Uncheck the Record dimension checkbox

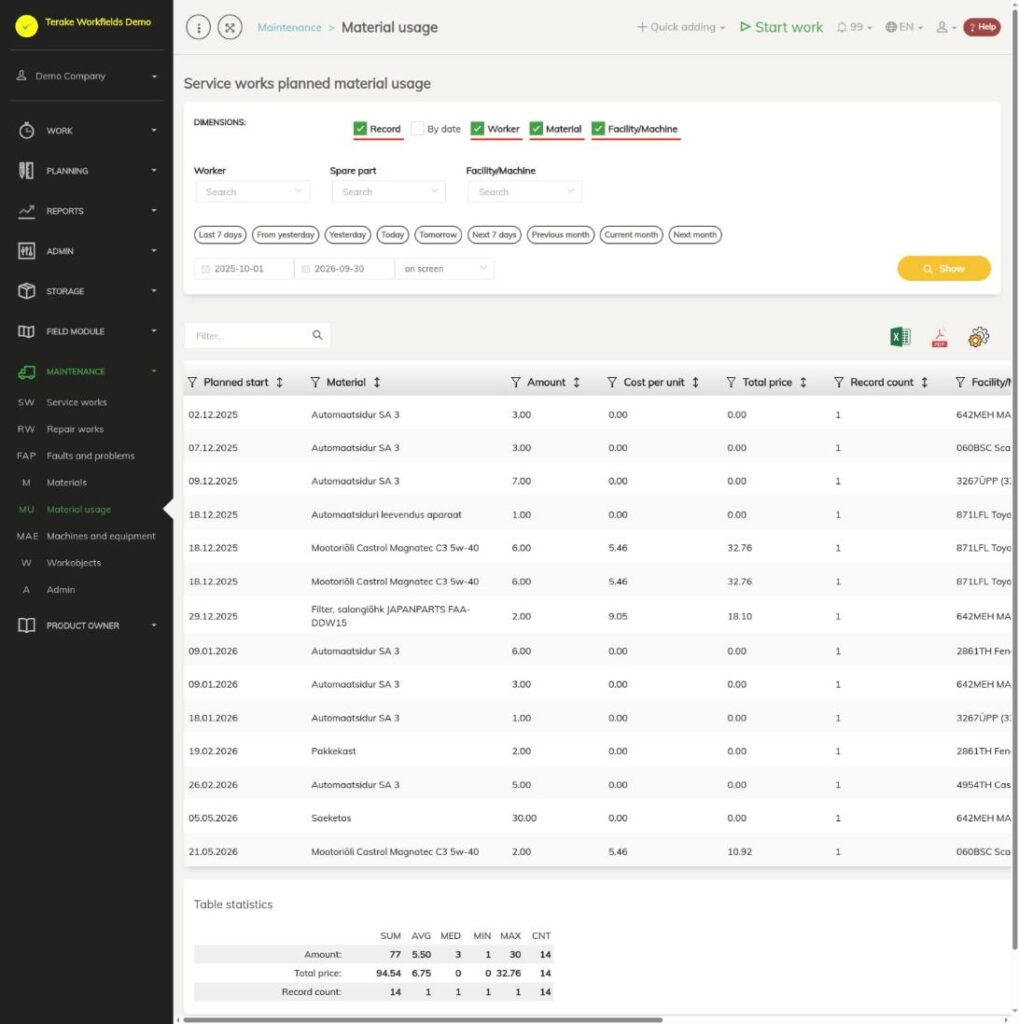[360, 129]
